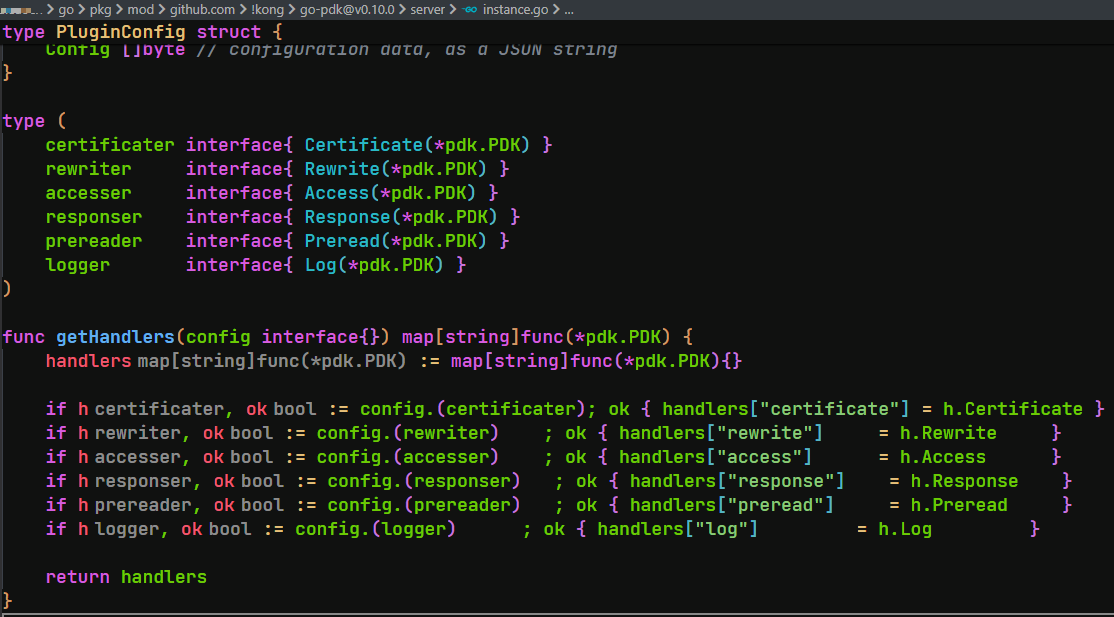The width and height of the screenshot is (1114, 617).
Task: Open the 'go' breadcrumb folder
Action: (66, 10)
